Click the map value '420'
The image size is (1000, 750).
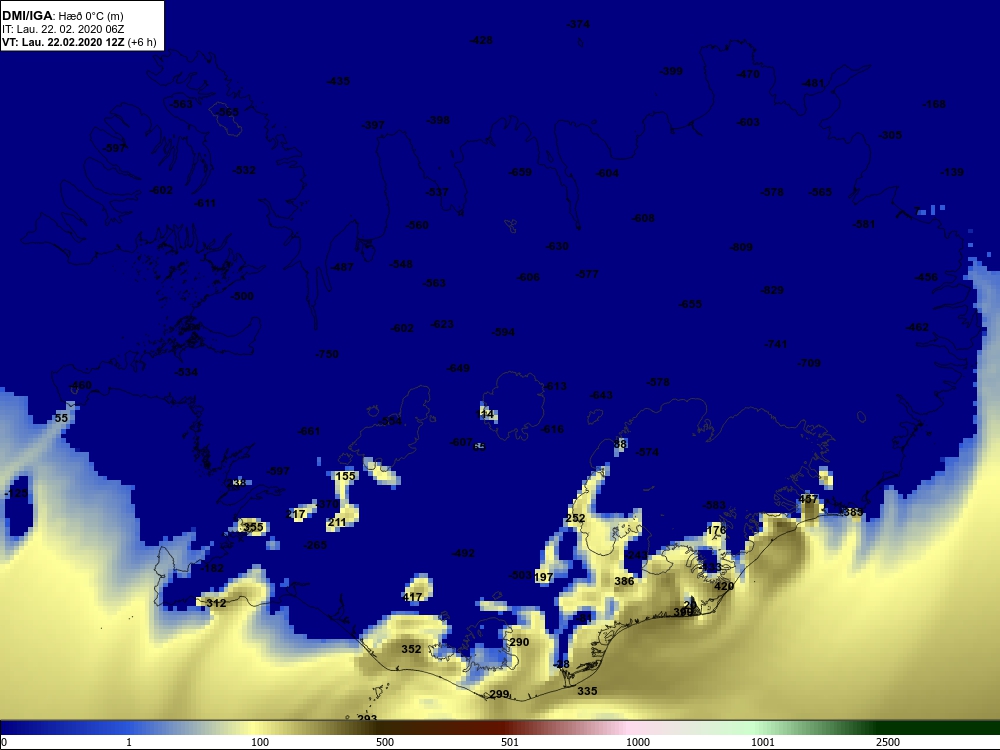(x=724, y=586)
